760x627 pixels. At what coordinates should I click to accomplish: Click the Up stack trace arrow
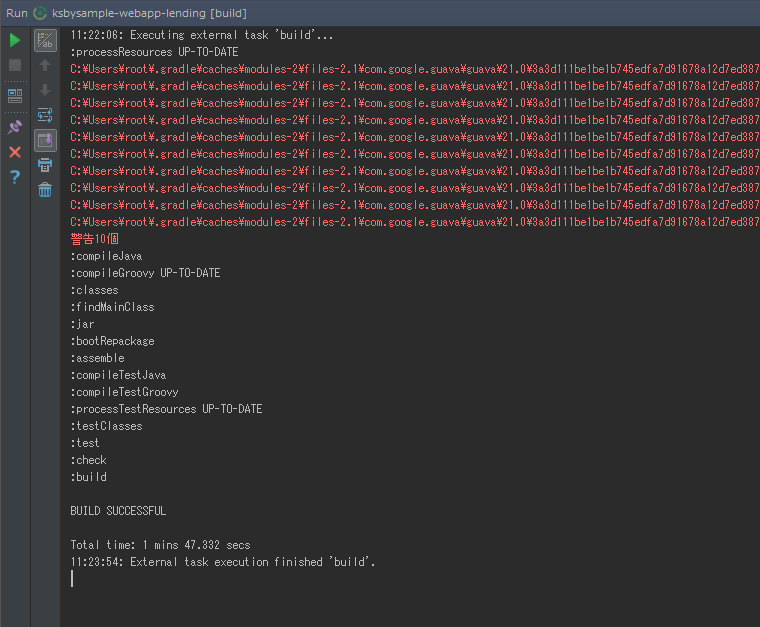45,65
